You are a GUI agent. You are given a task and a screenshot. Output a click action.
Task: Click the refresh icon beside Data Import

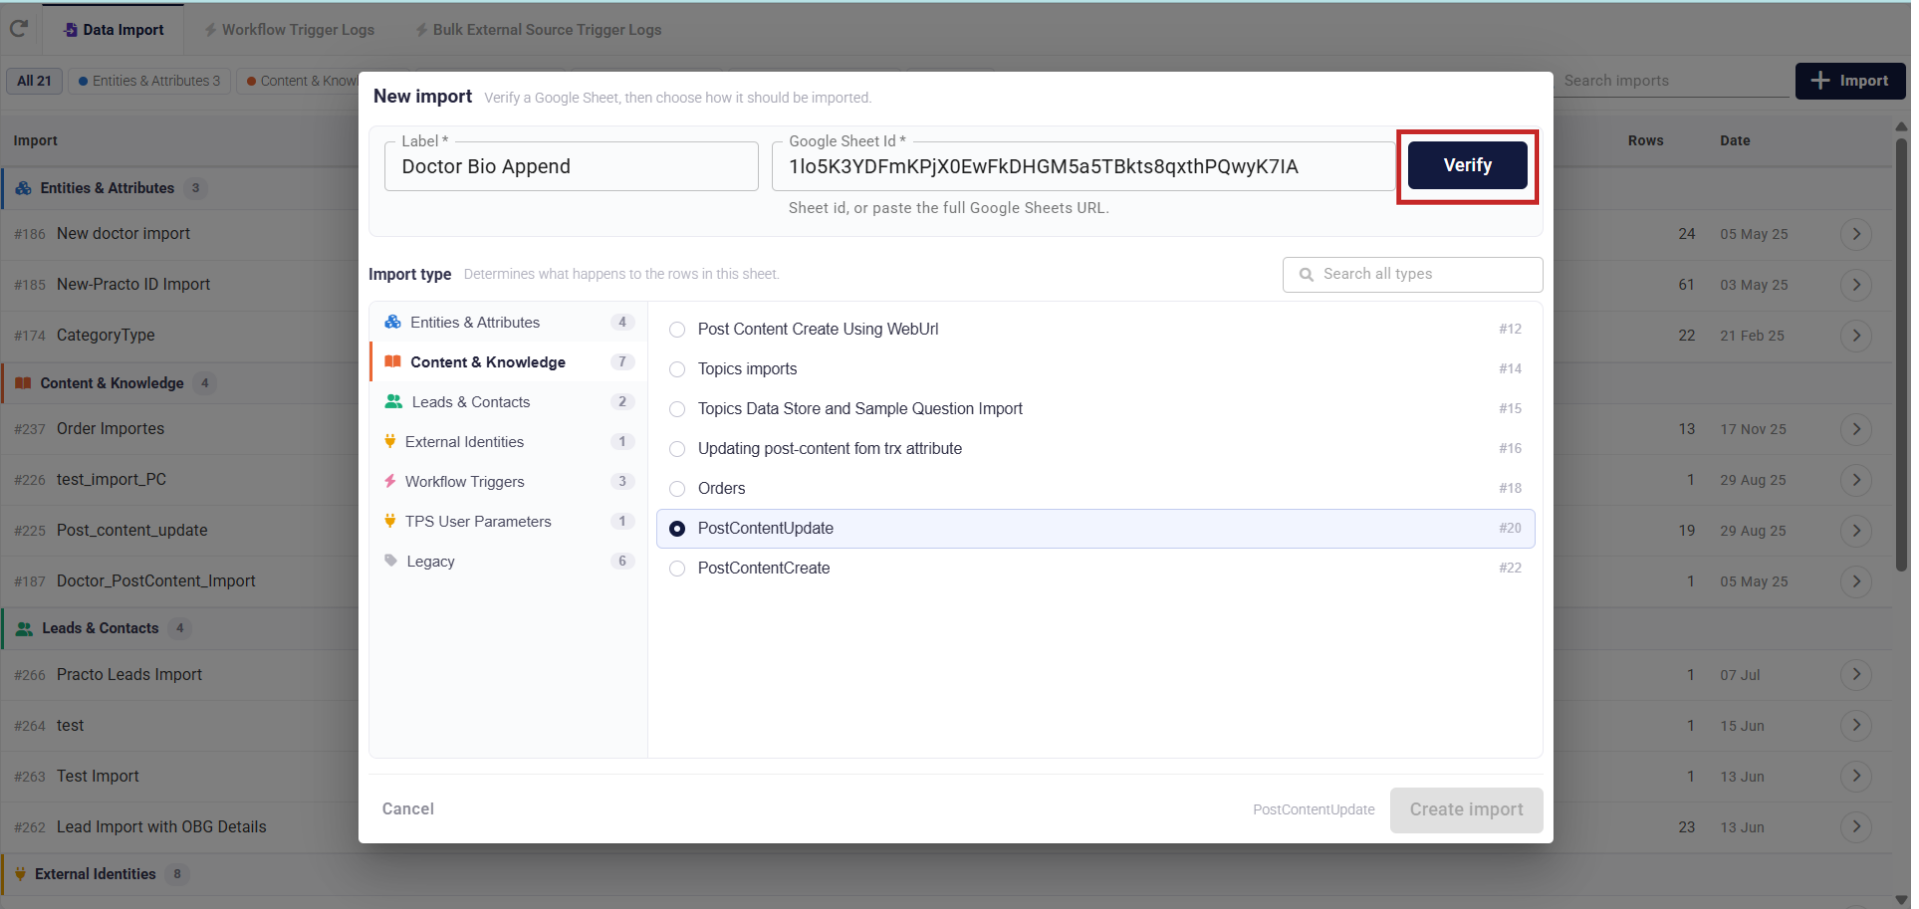pyautogui.click(x=19, y=29)
